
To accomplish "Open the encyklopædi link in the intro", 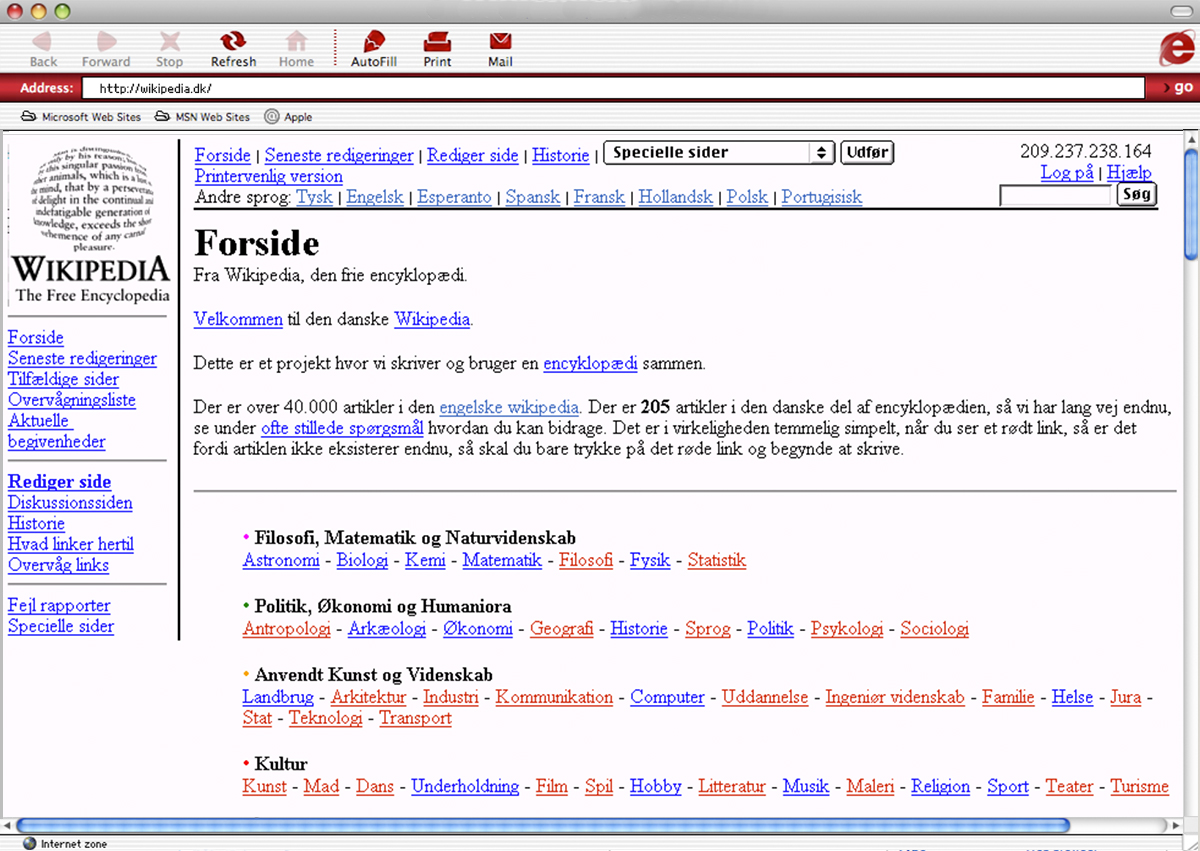I will (x=590, y=364).
